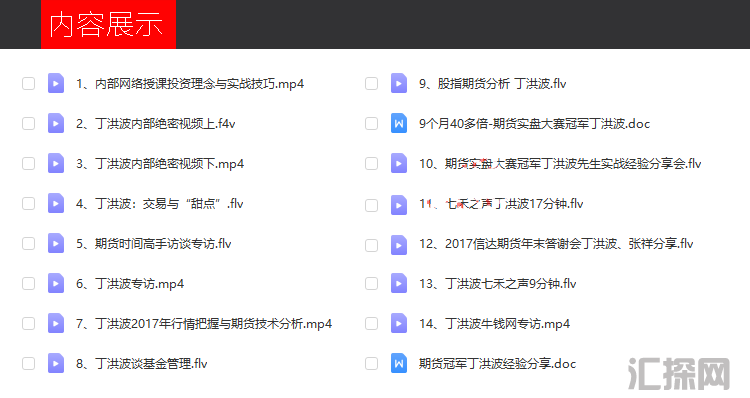Click video icon for 丁洪波内部绝密视频下.mp4
The image size is (750, 398).
pyautogui.click(x=56, y=164)
